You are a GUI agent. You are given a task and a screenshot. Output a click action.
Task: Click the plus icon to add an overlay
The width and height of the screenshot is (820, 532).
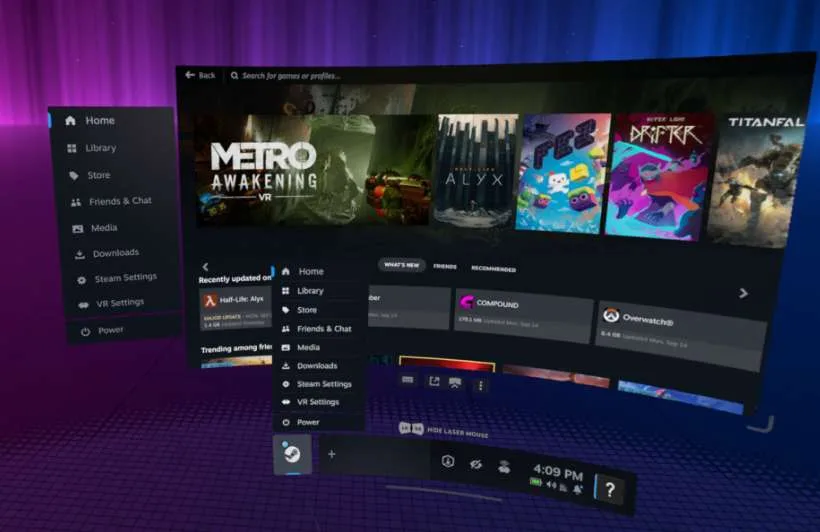coord(332,454)
